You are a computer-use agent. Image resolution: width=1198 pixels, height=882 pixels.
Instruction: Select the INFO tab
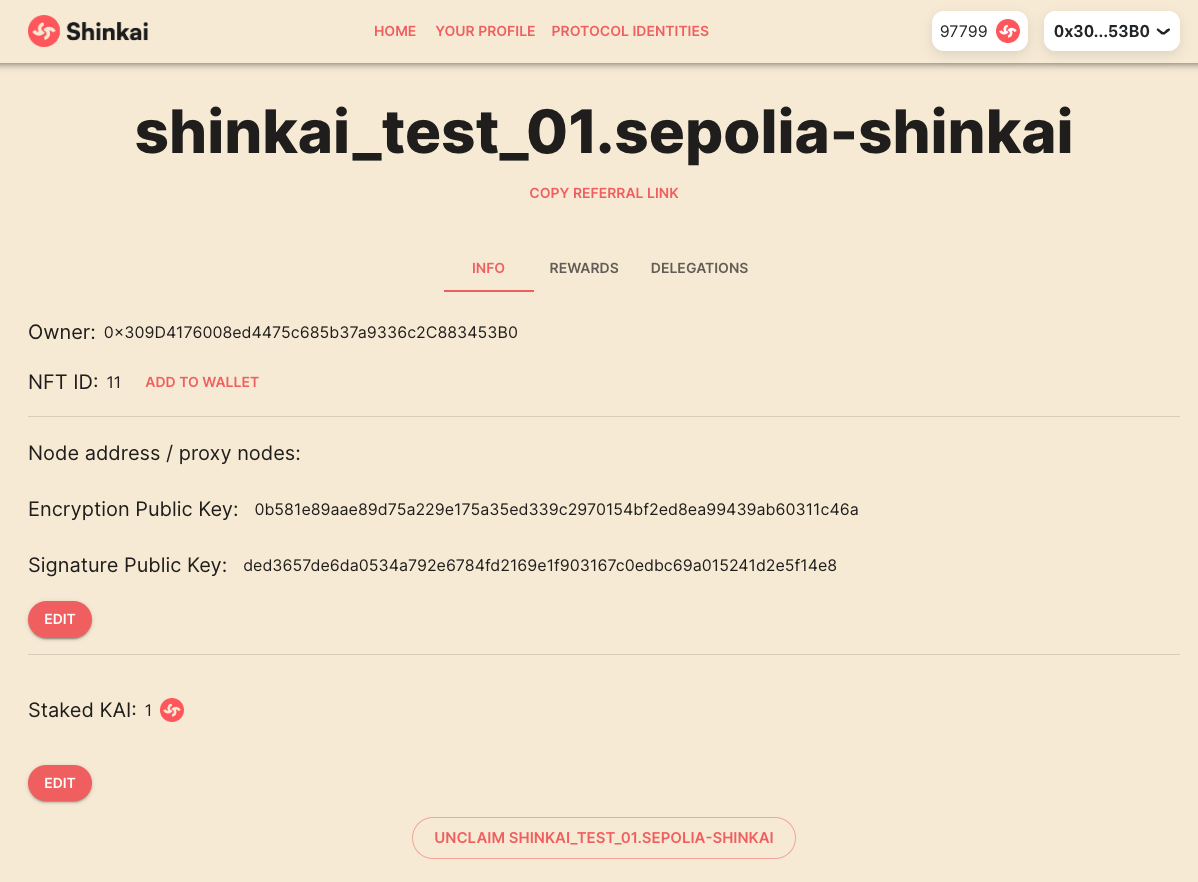(488, 268)
